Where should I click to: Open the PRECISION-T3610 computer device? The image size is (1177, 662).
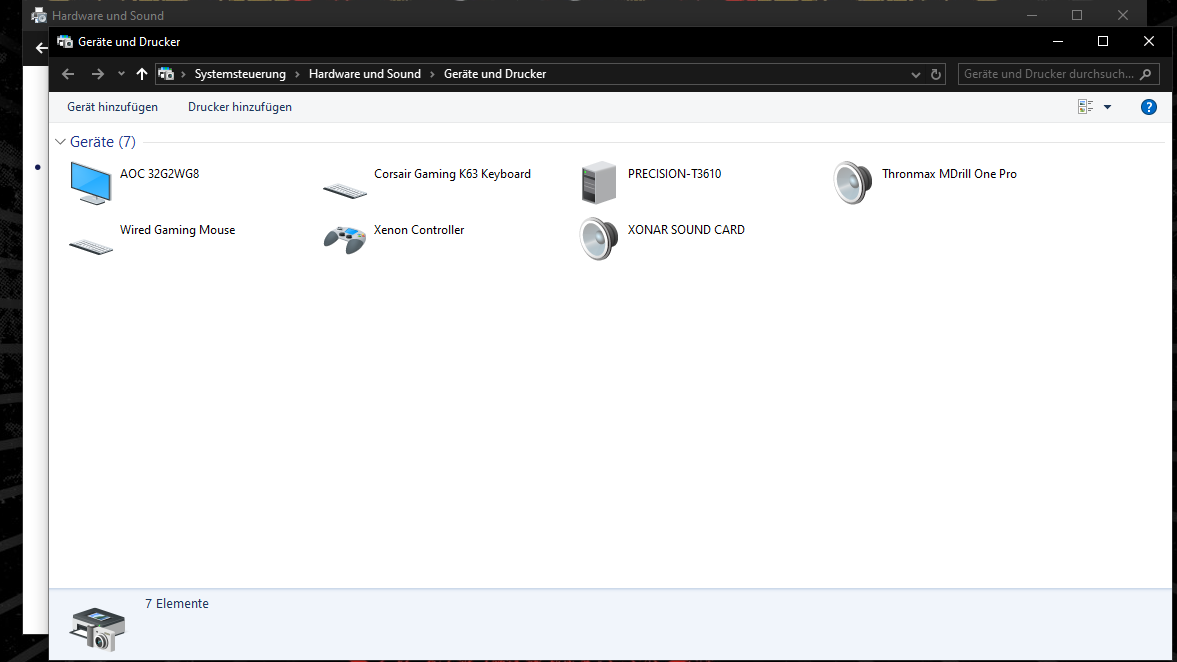click(x=675, y=173)
